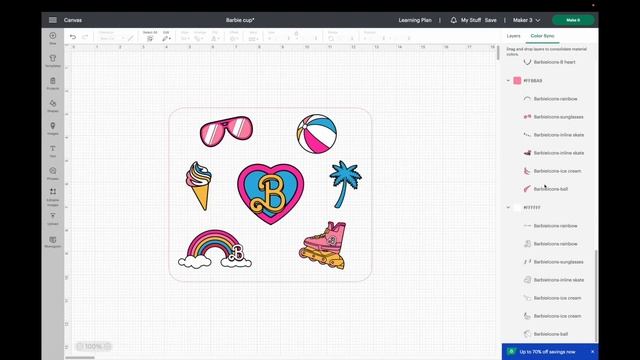Open the 70% off savings banner
Viewport: 640px width, 360px height.
coord(547,351)
